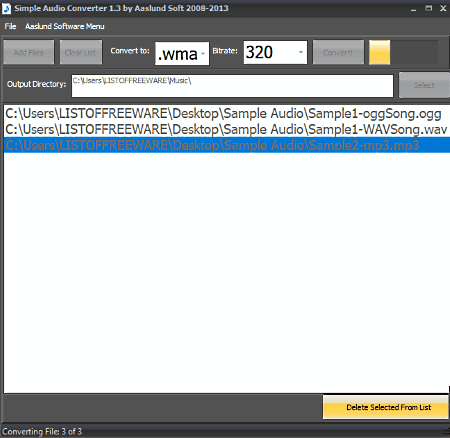This screenshot has width=450, height=438.
Task: Open the Convert to format dropdown
Action: point(182,53)
